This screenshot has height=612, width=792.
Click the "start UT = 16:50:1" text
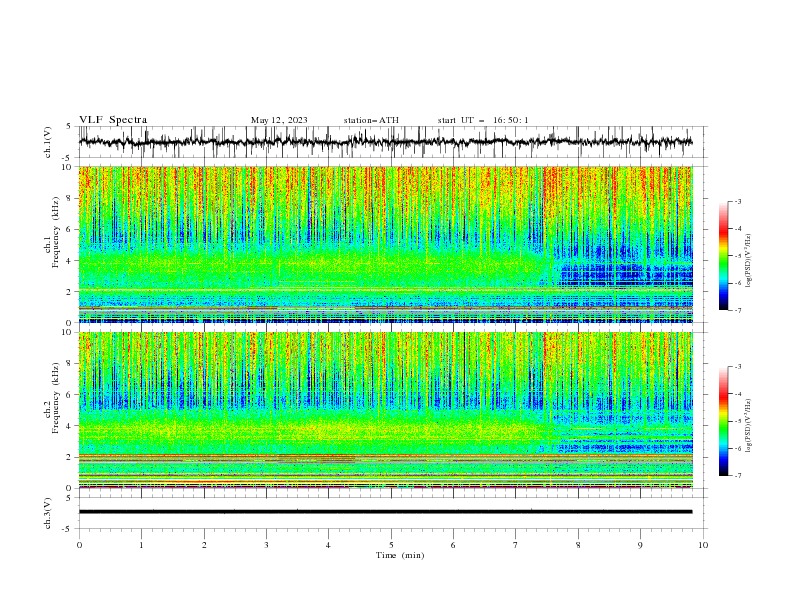click(x=483, y=120)
